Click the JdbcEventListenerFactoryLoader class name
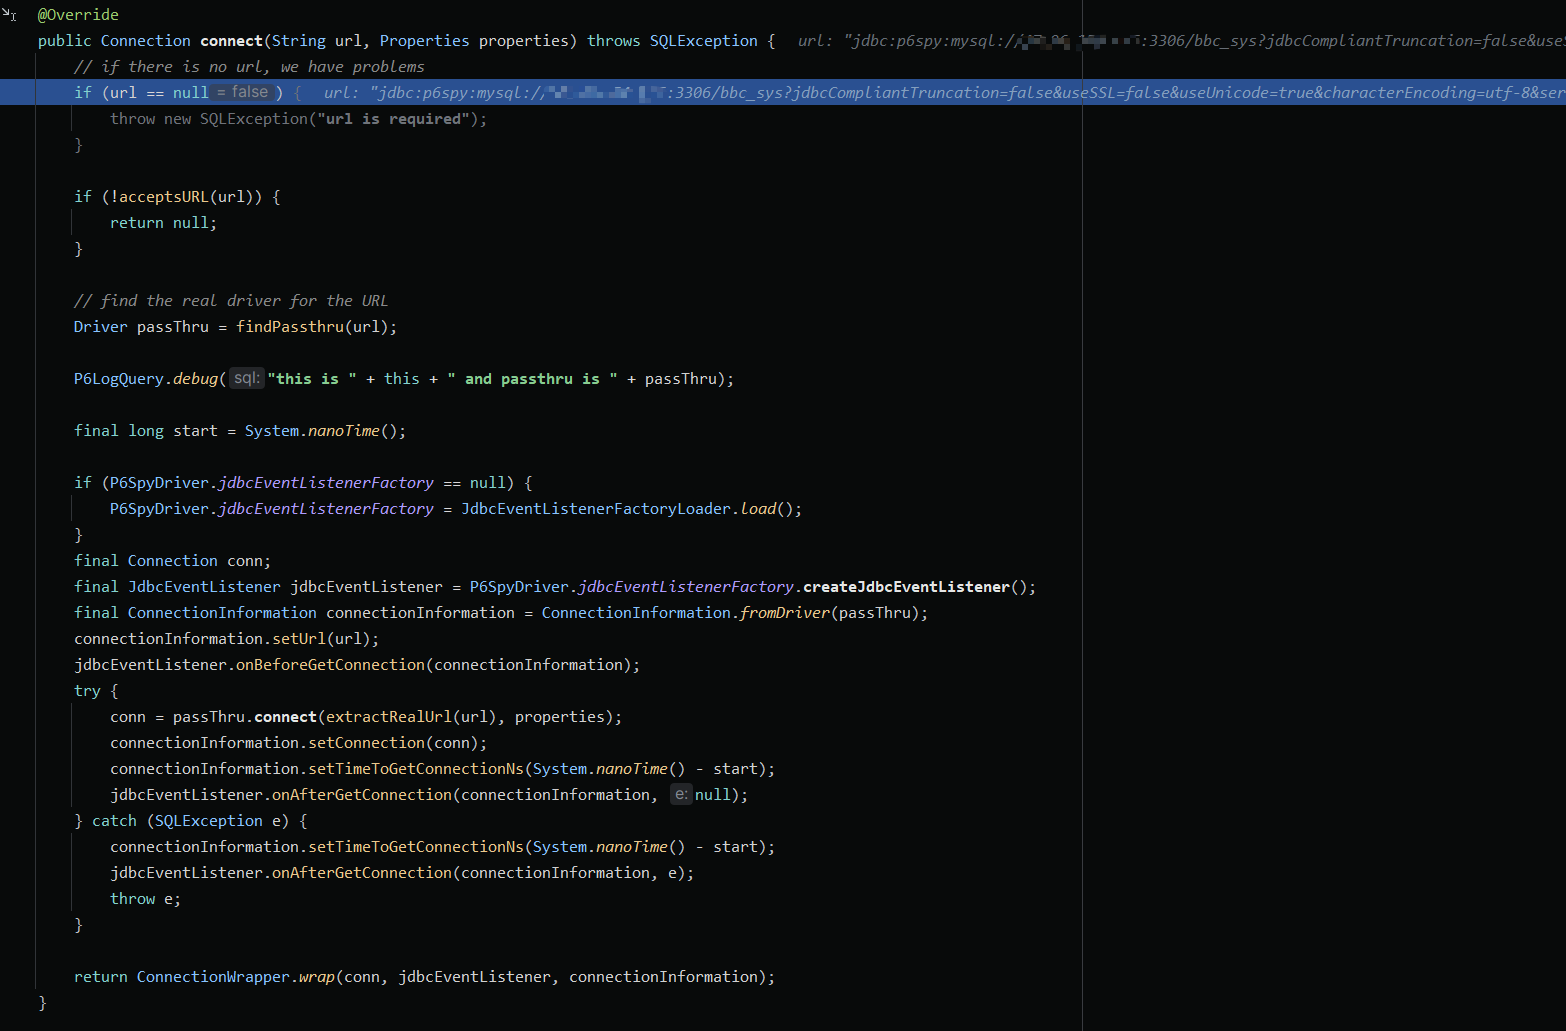The width and height of the screenshot is (1566, 1031). pos(596,509)
